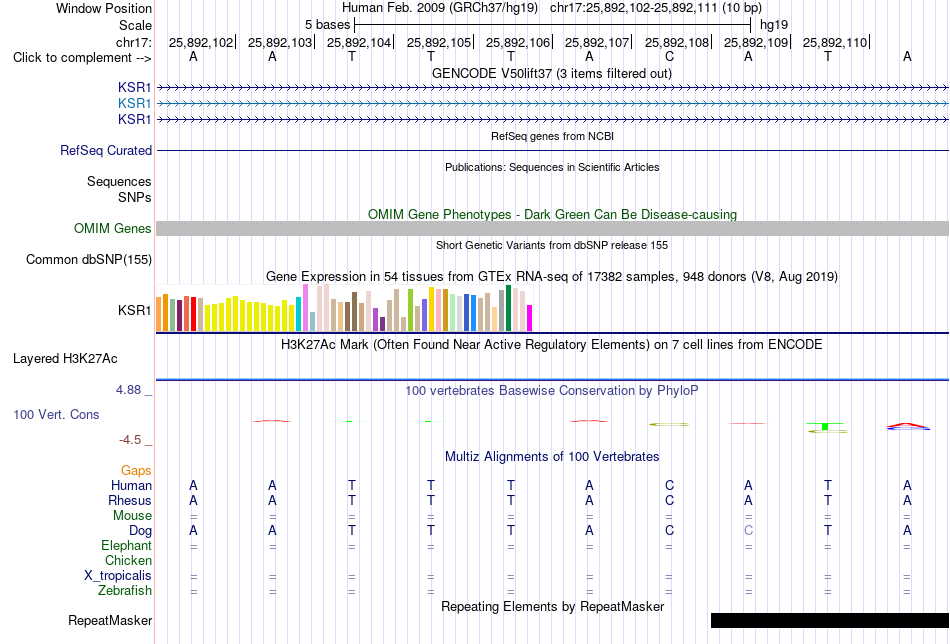
Task: Open "Multiz Alignments of 100 Vertebrates" title
Action: click(x=552, y=457)
